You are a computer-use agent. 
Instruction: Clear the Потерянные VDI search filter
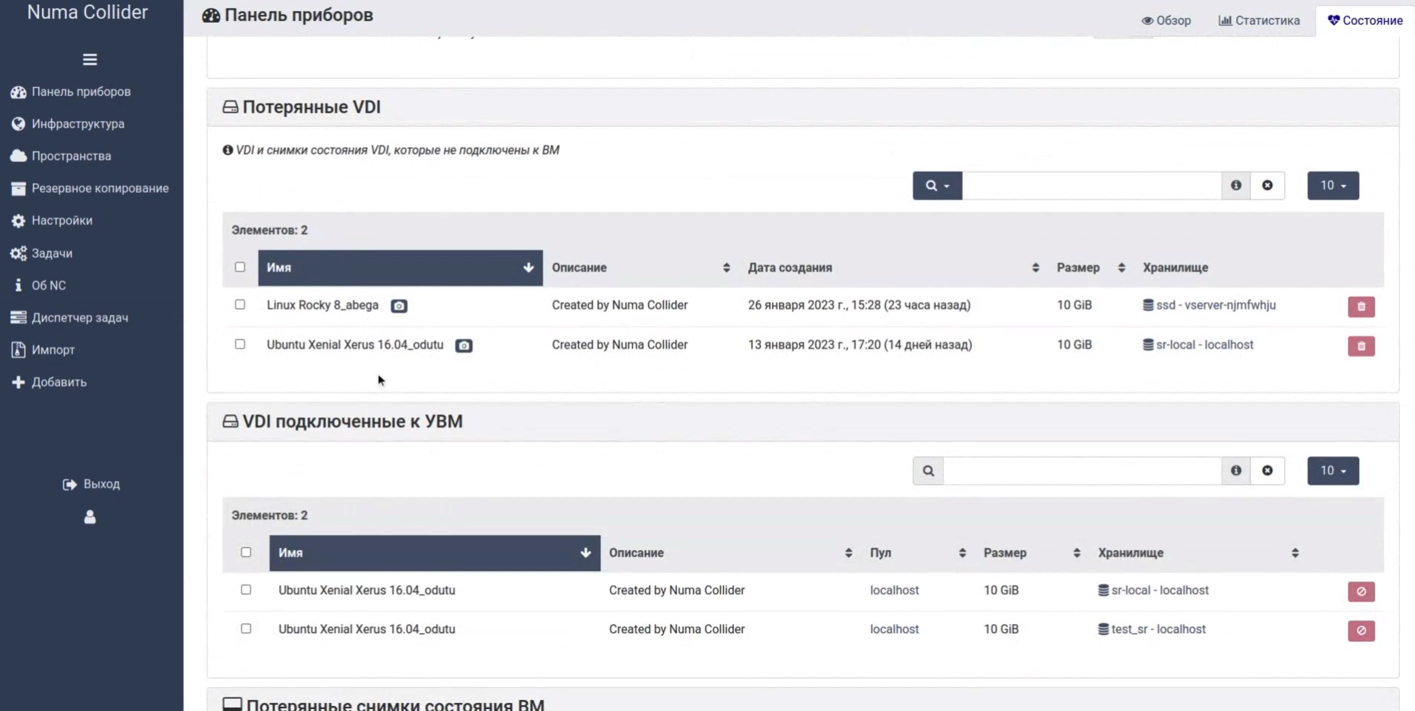pos(1267,185)
